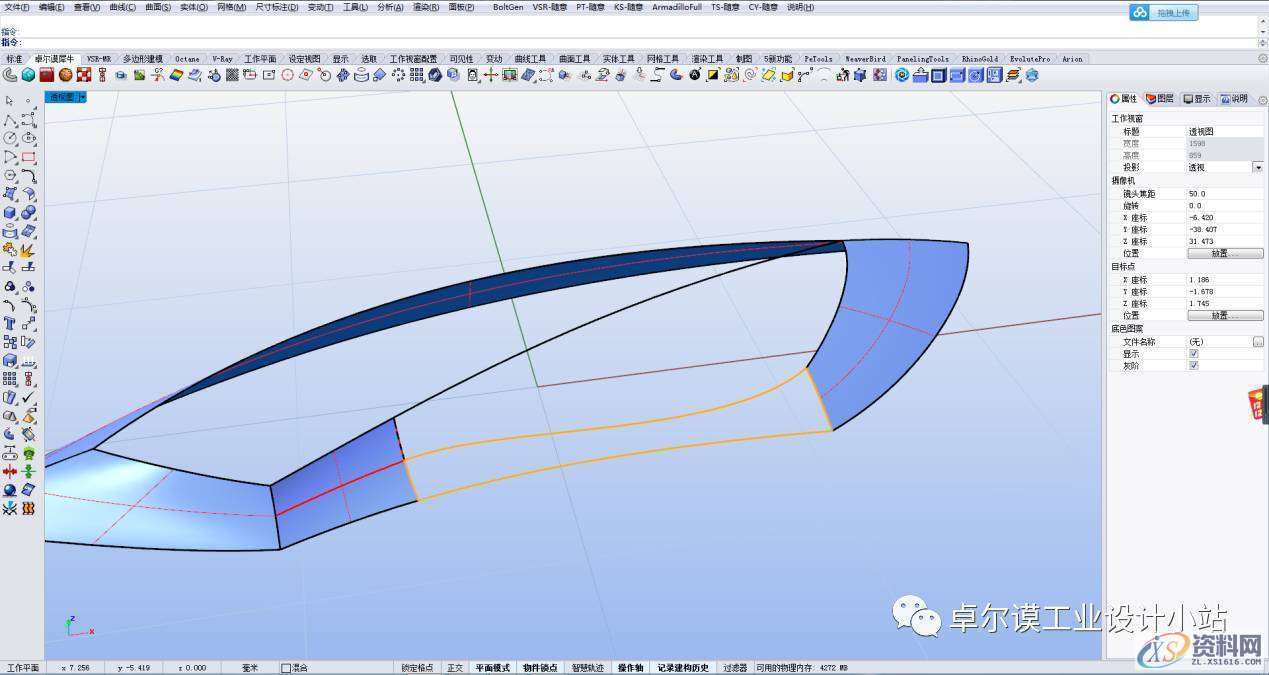Open the 曲面(S) menu
This screenshot has height=675, width=1269.
tap(158, 7)
